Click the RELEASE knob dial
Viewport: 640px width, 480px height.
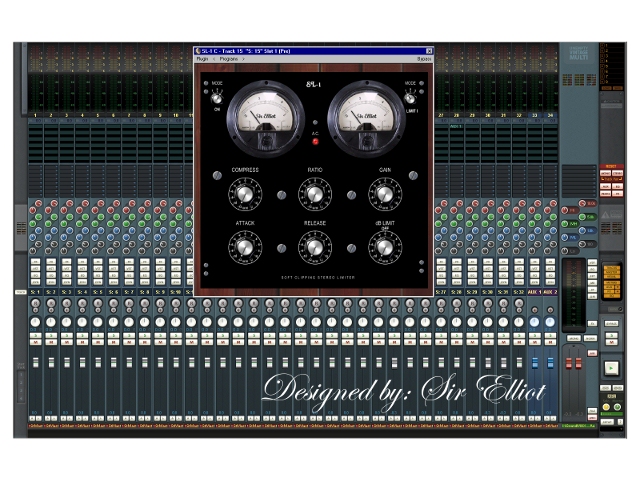click(x=315, y=247)
